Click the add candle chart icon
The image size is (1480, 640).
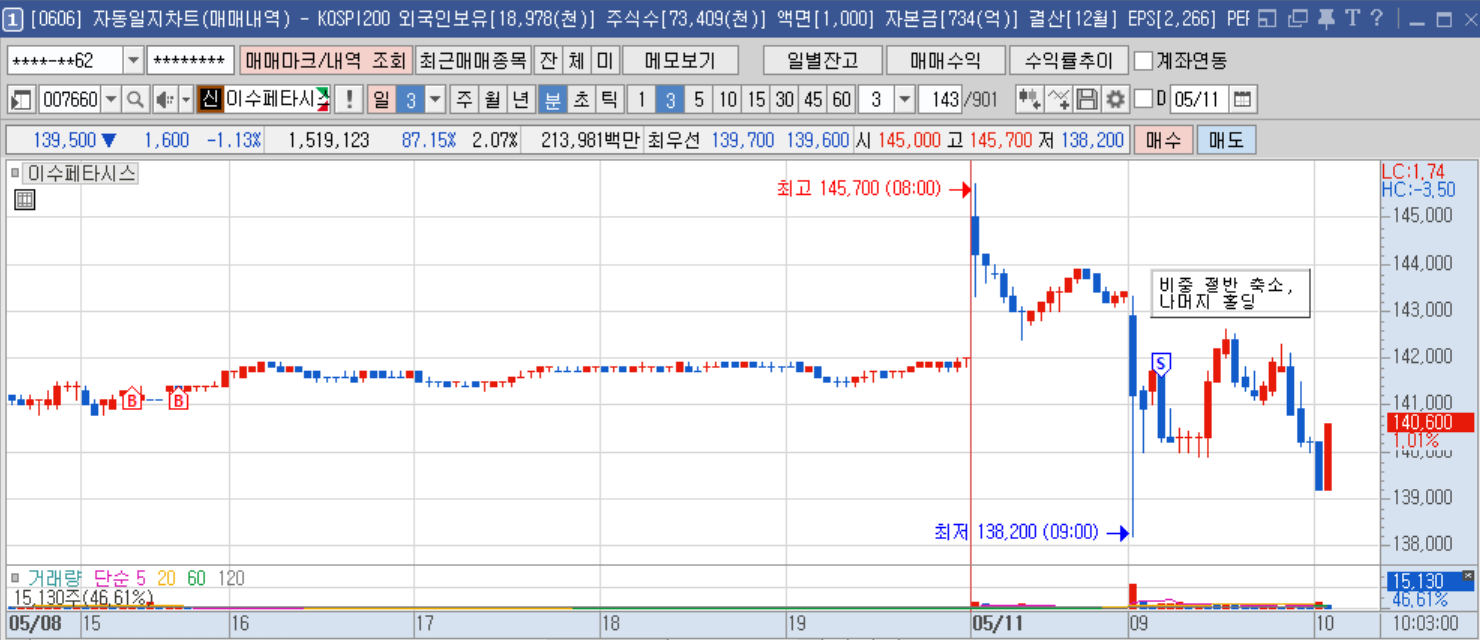coord(1029,99)
